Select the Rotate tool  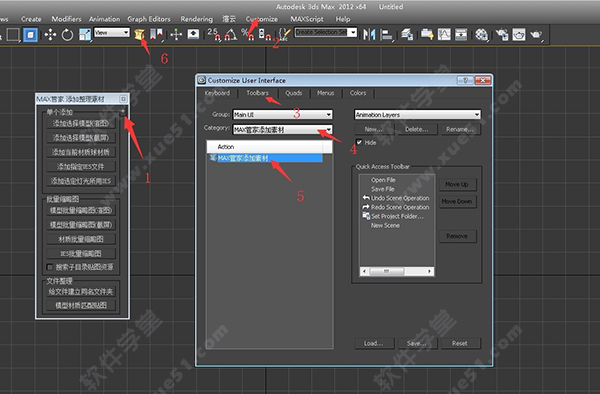(67, 35)
